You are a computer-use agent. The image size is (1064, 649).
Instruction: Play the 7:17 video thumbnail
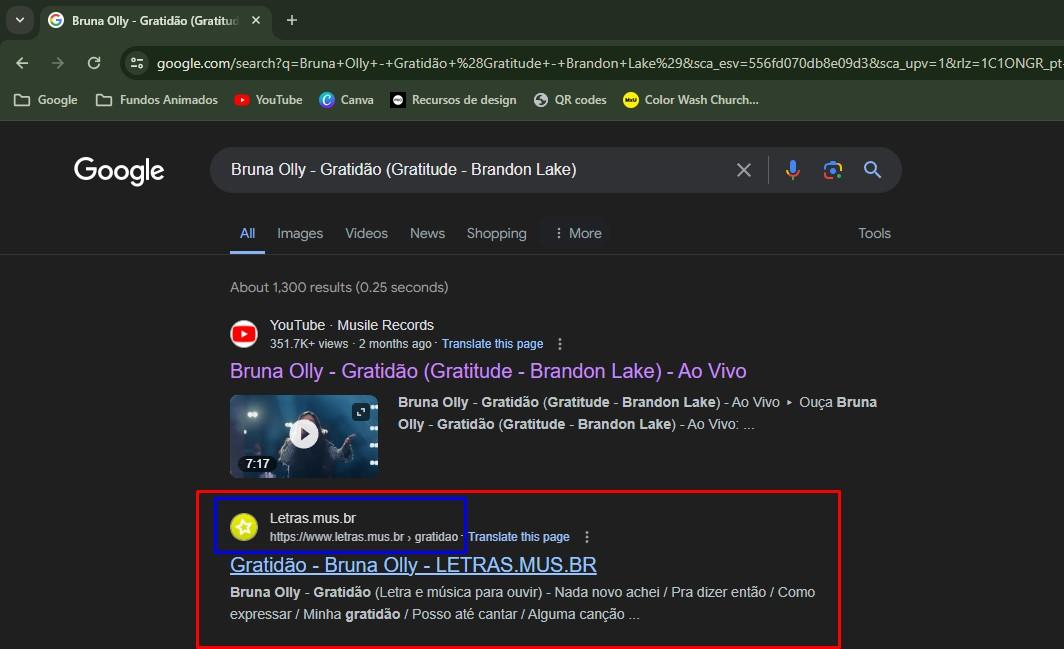pos(304,436)
